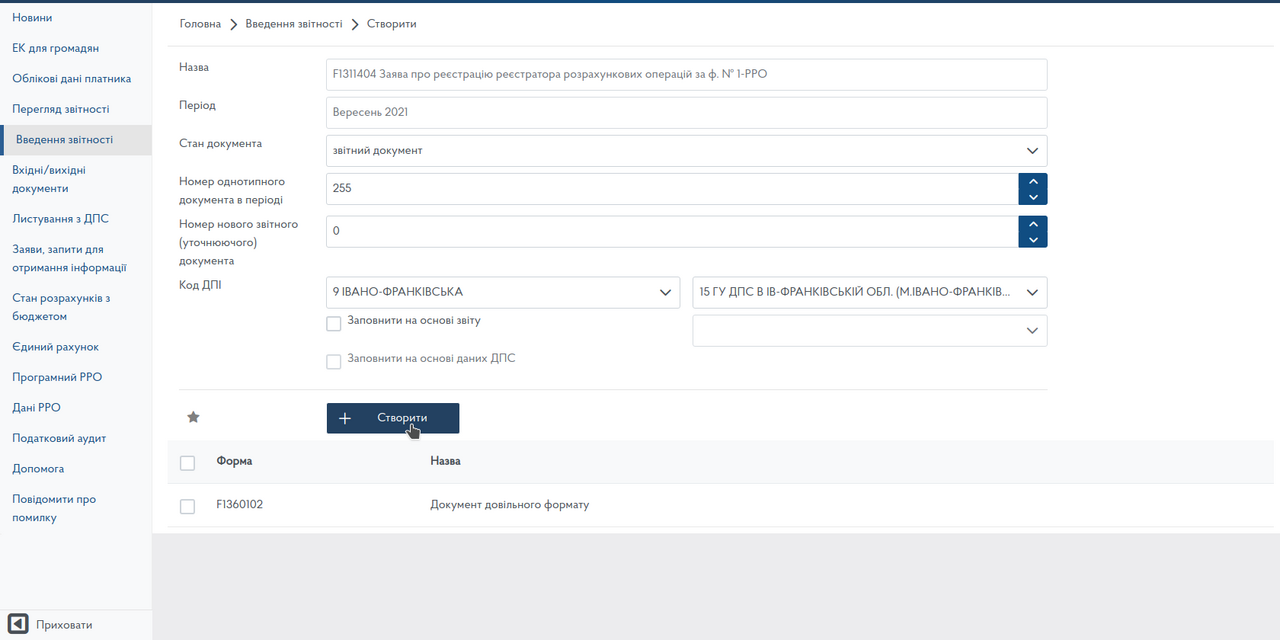Image resolution: width=1280 pixels, height=640 pixels.
Task: Click the star favorites icon
Action: pyautogui.click(x=194, y=417)
